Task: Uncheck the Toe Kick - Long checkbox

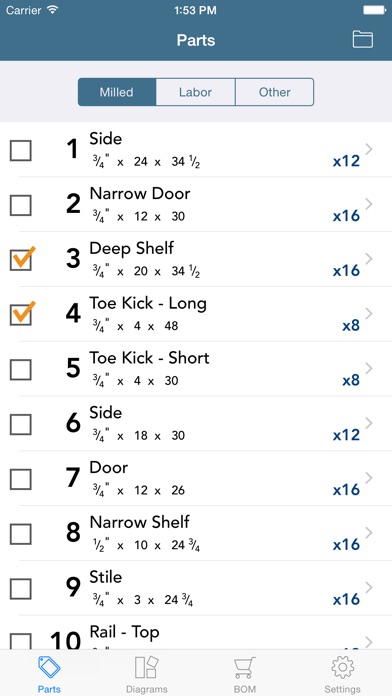Action: [21, 314]
